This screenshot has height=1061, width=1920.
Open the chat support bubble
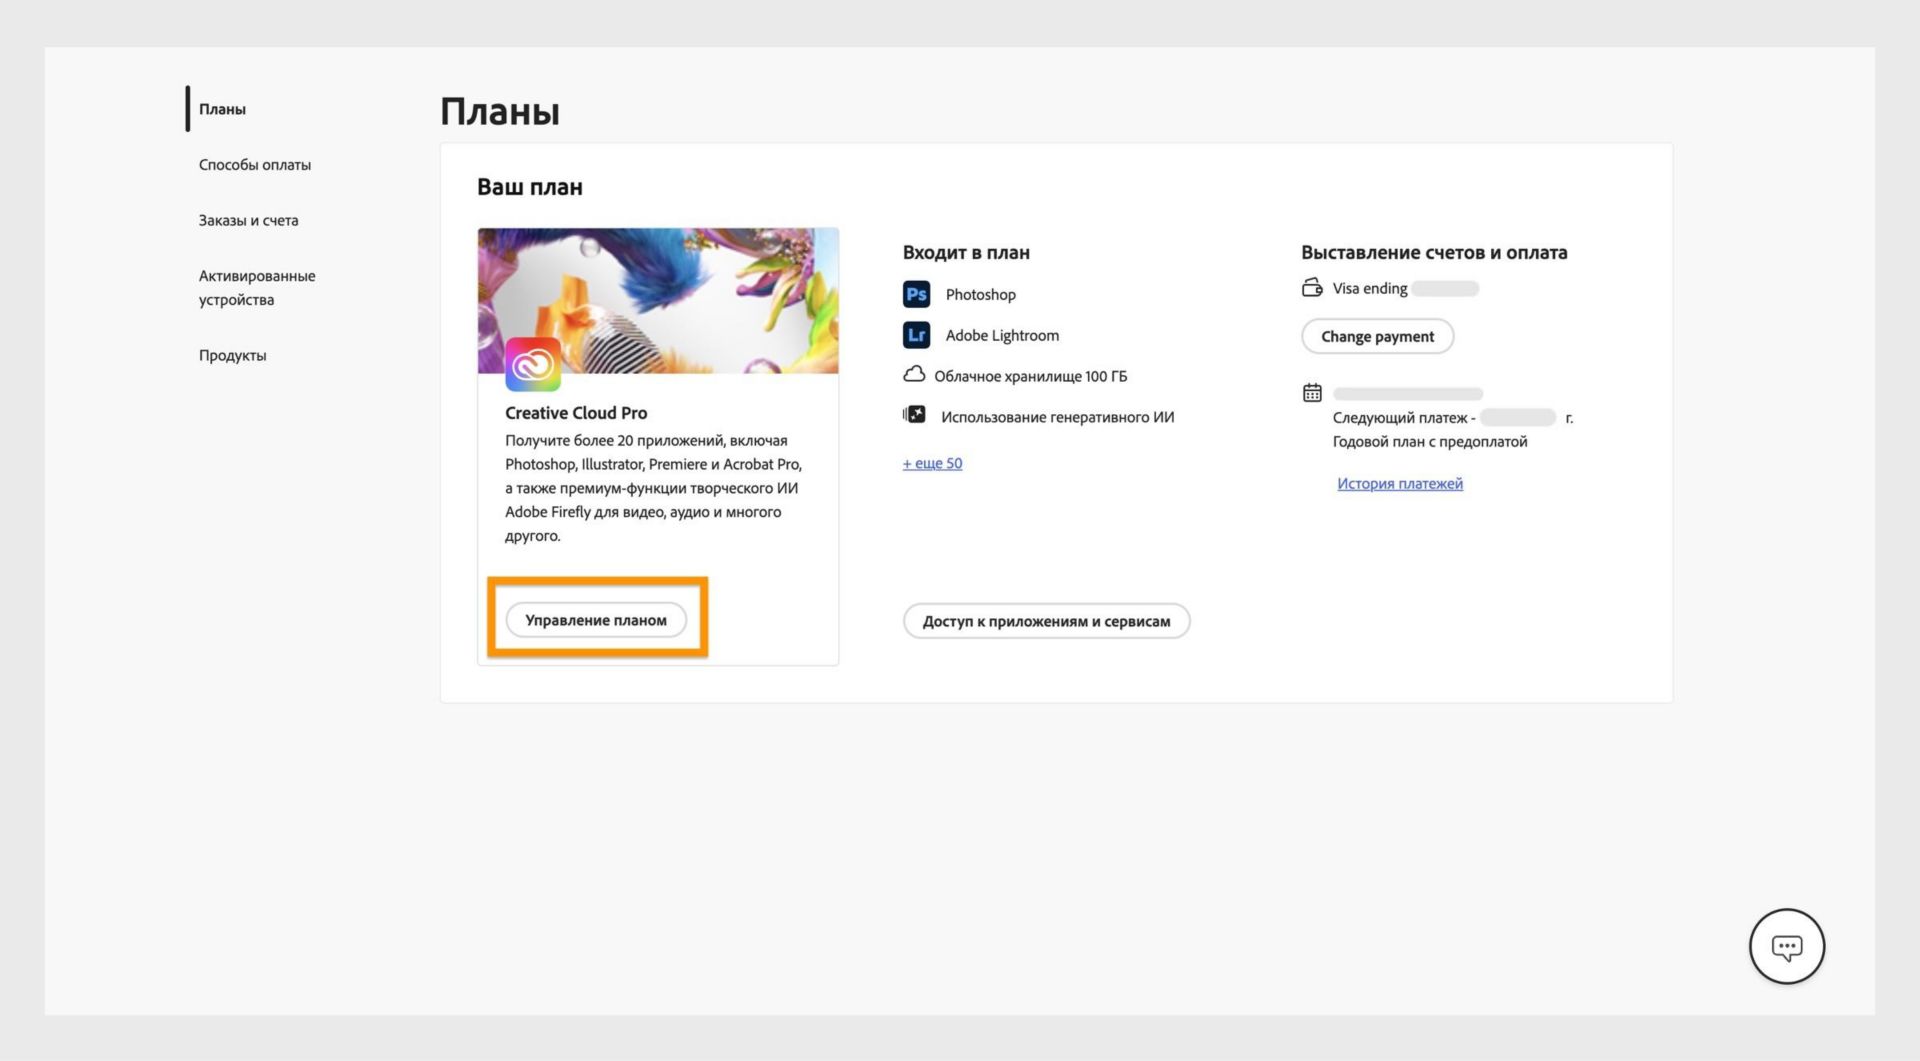(1786, 946)
